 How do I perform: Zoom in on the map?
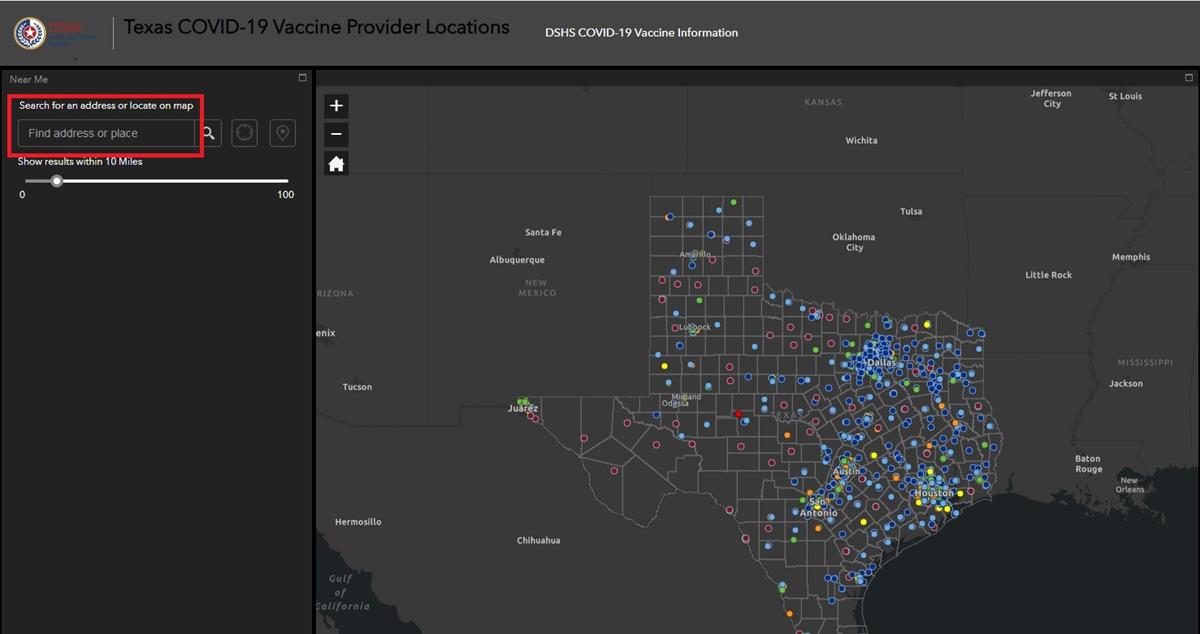(x=336, y=106)
